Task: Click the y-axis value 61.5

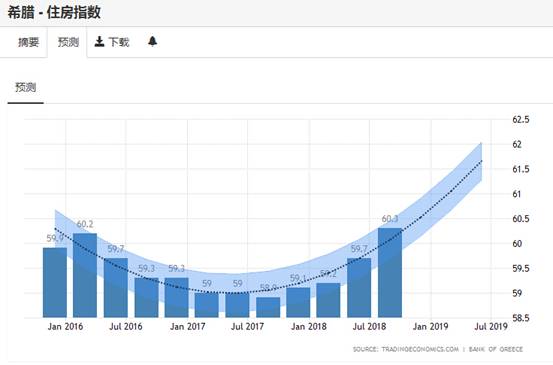Action: click(521, 169)
